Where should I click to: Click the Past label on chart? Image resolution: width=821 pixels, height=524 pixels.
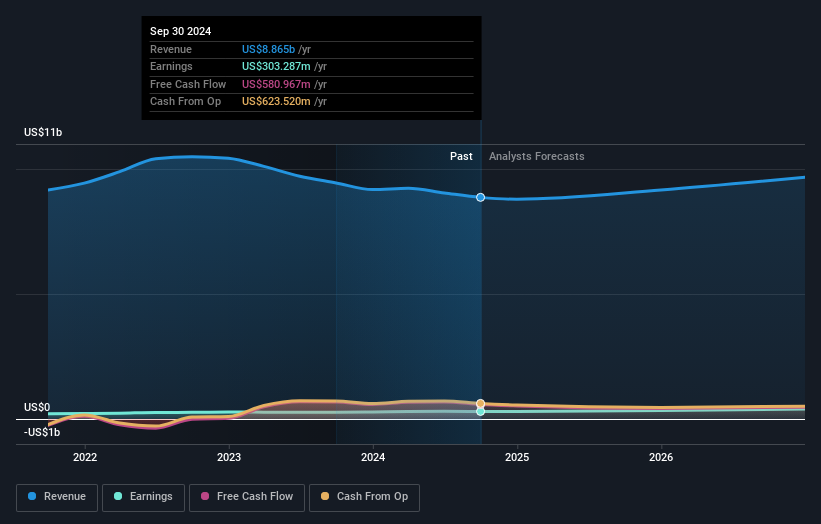pyautogui.click(x=461, y=157)
